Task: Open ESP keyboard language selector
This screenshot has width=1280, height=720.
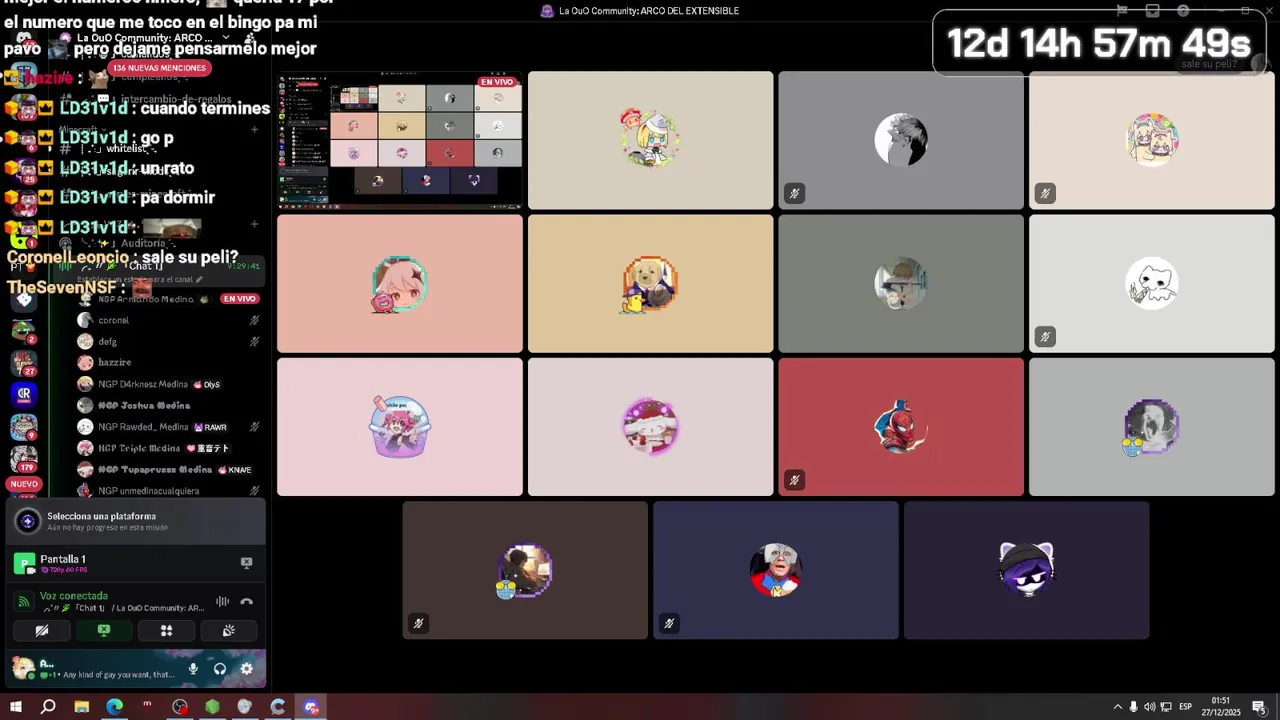Action: tap(1185, 707)
